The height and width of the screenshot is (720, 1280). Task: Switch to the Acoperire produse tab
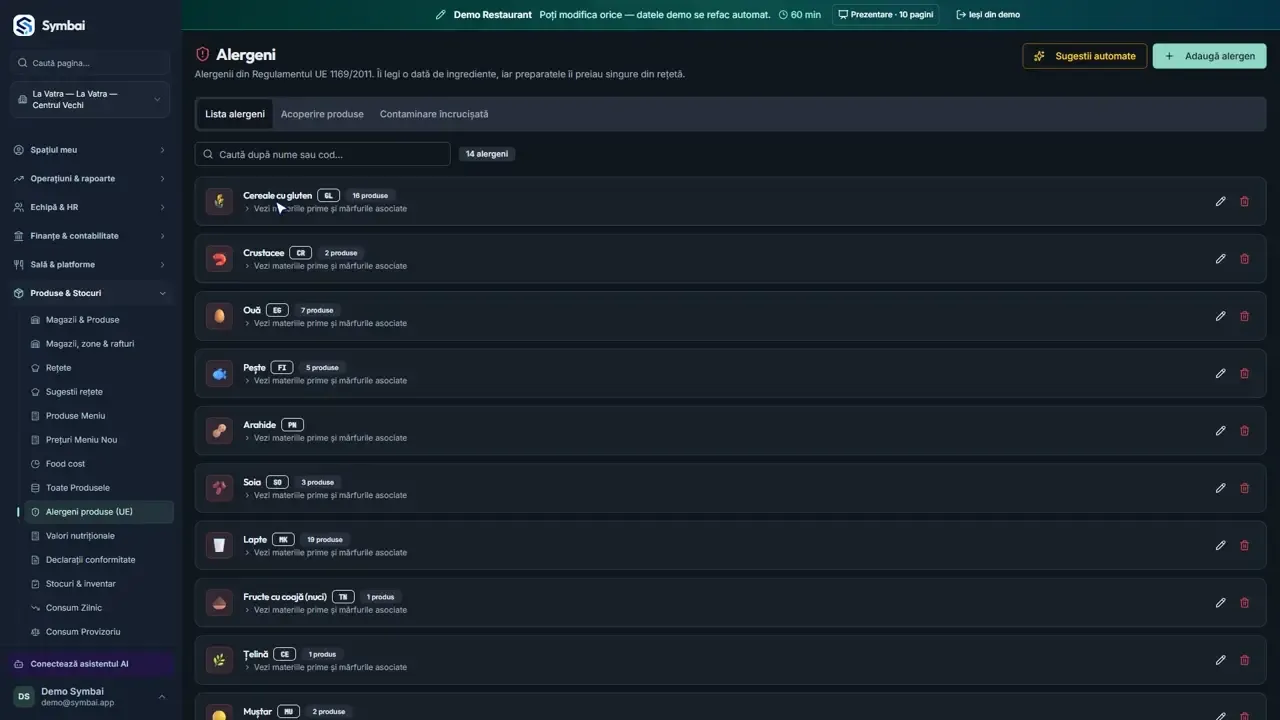tap(322, 114)
